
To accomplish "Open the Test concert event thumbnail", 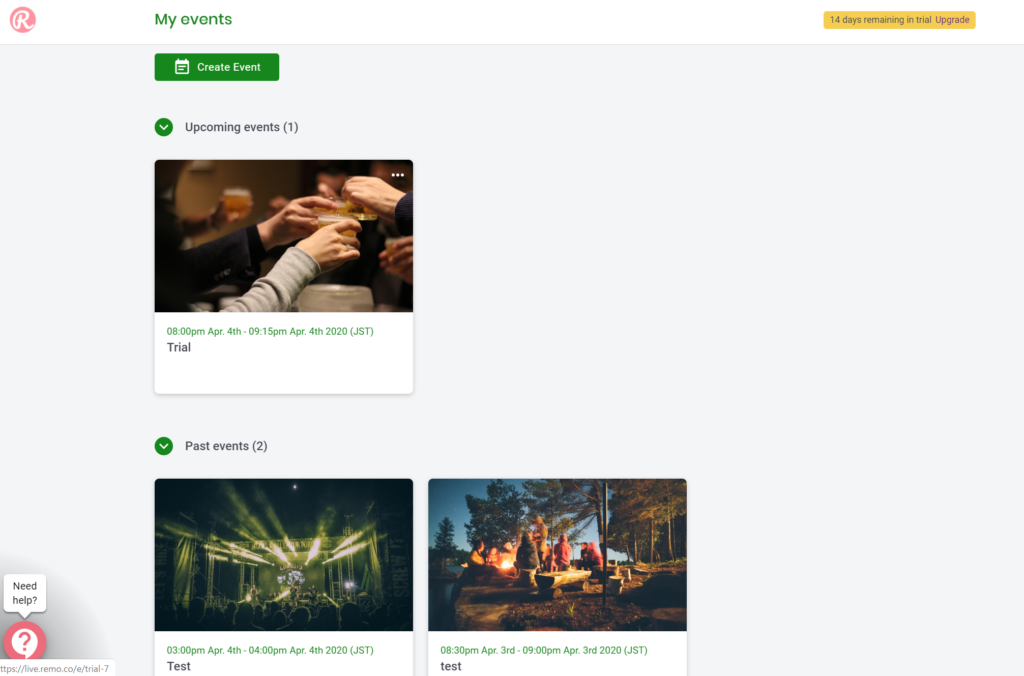I will tap(283, 555).
